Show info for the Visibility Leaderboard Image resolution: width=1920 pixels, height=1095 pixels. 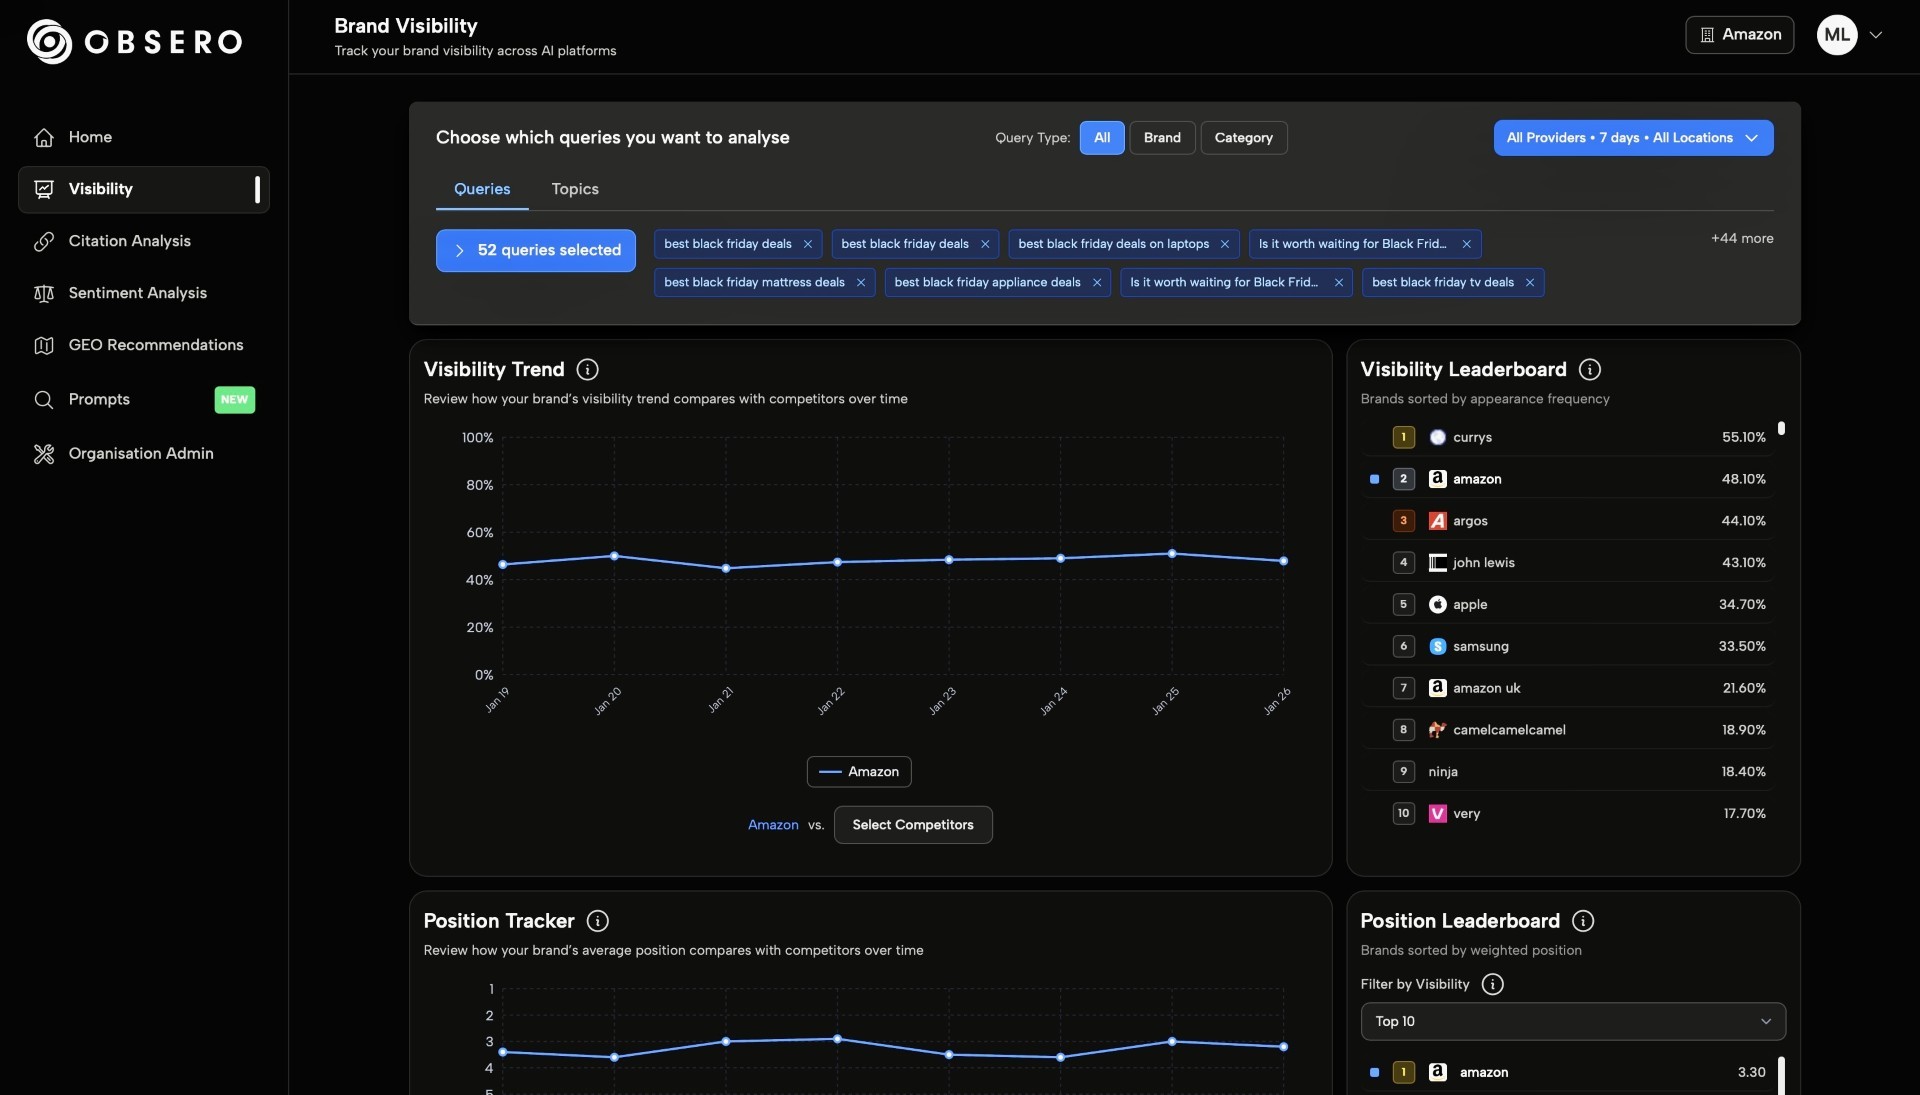click(1589, 370)
